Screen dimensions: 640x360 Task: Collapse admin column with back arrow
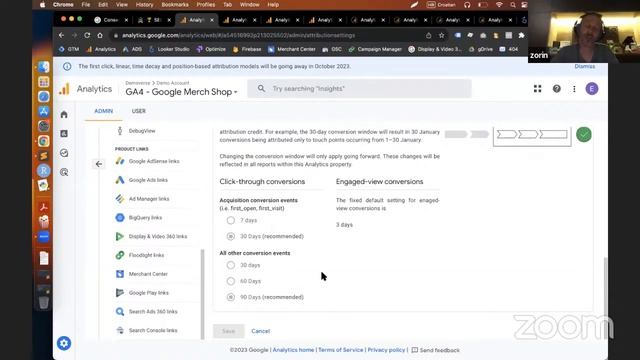point(99,164)
